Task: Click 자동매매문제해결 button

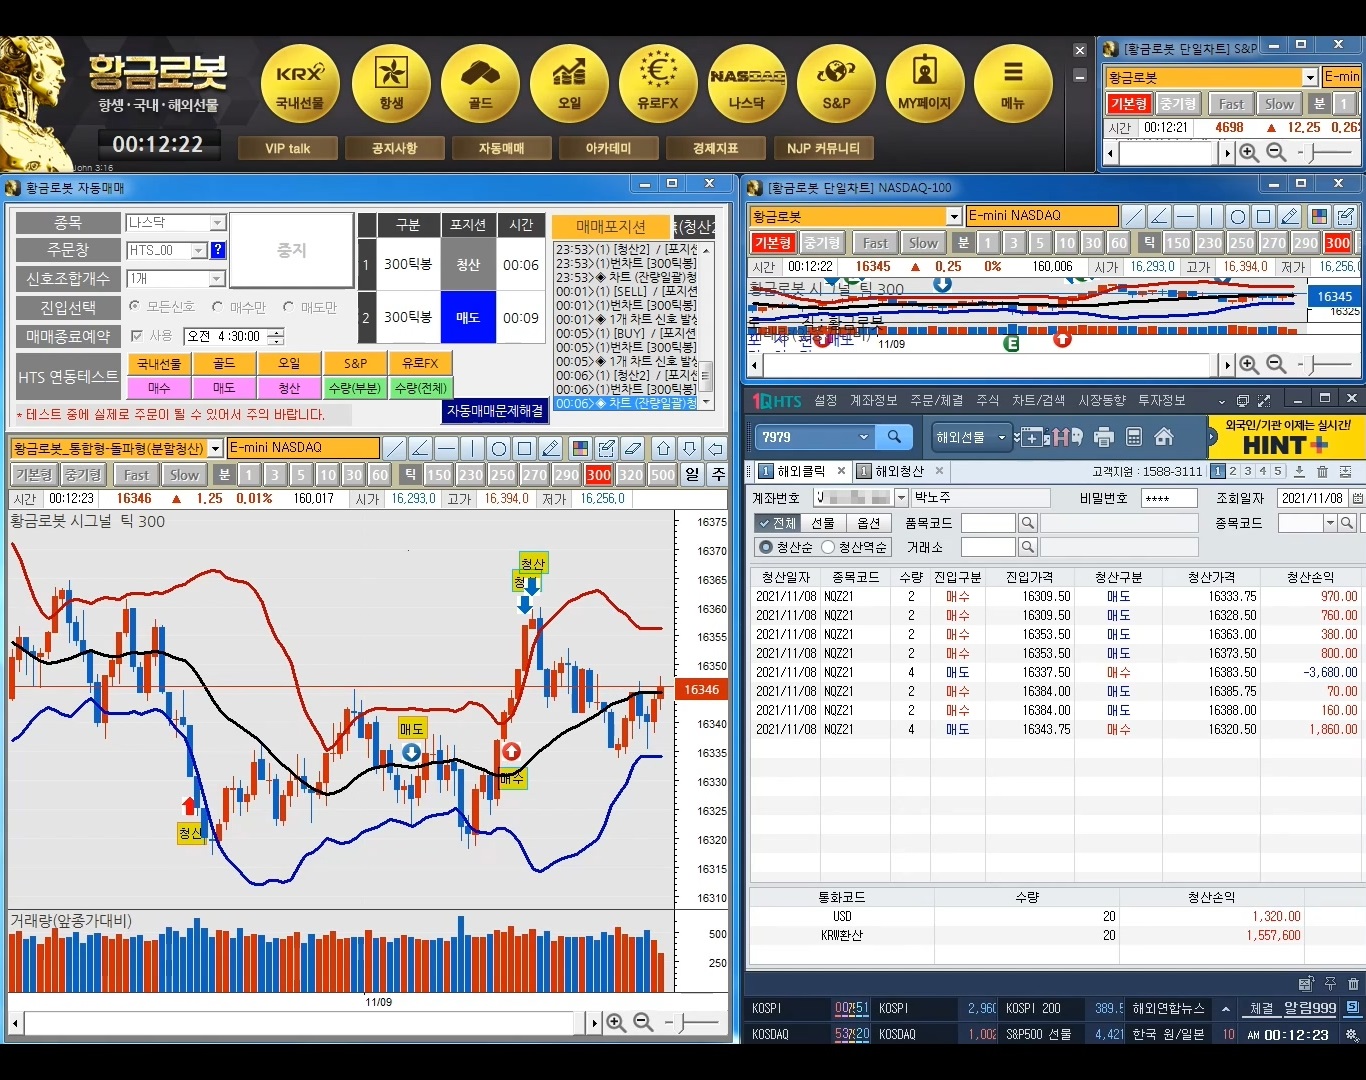Action: [495, 411]
